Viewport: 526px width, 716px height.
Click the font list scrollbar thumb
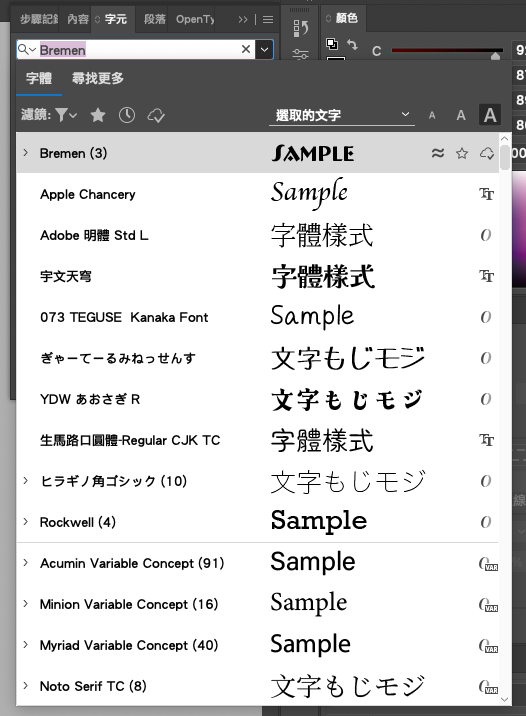pos(505,158)
